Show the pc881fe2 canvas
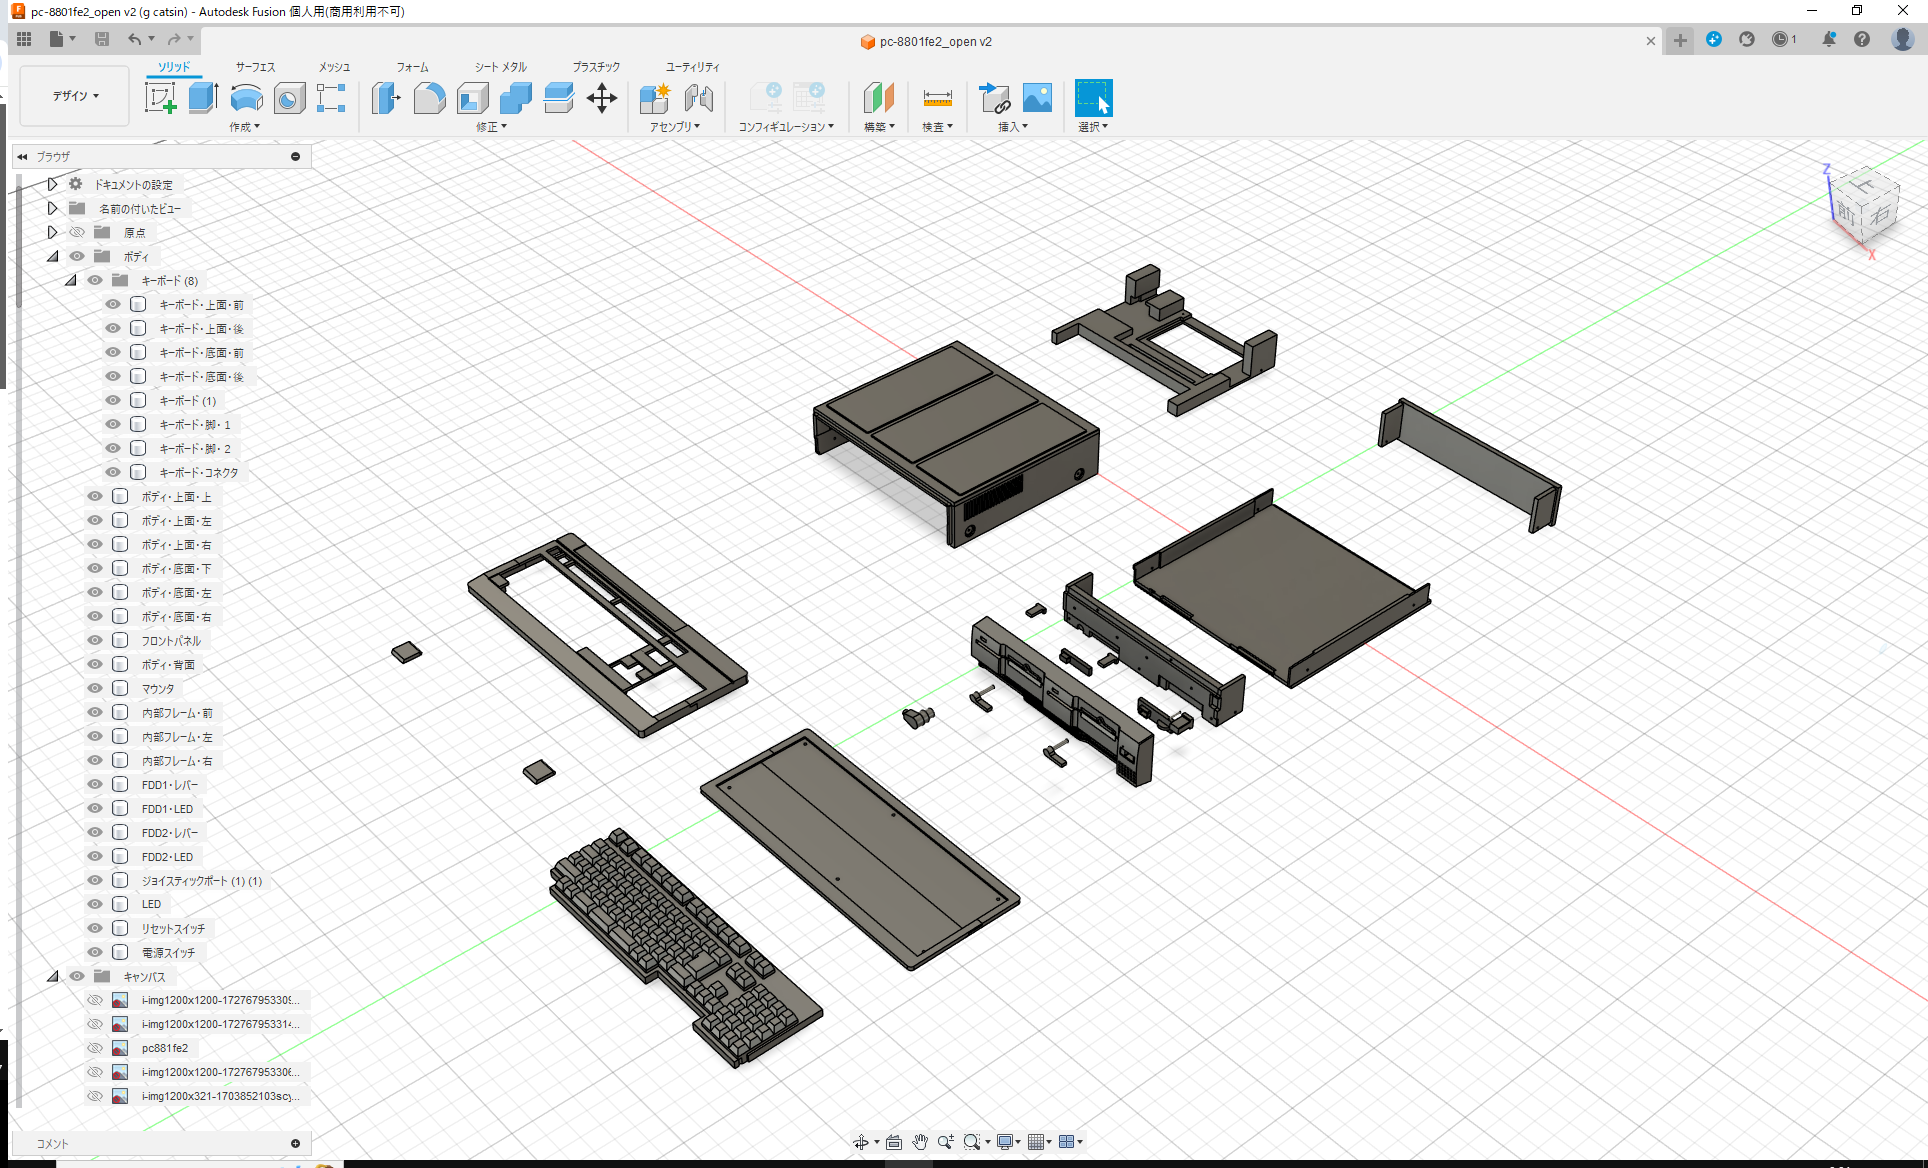The width and height of the screenshot is (1928, 1168). coord(94,1047)
